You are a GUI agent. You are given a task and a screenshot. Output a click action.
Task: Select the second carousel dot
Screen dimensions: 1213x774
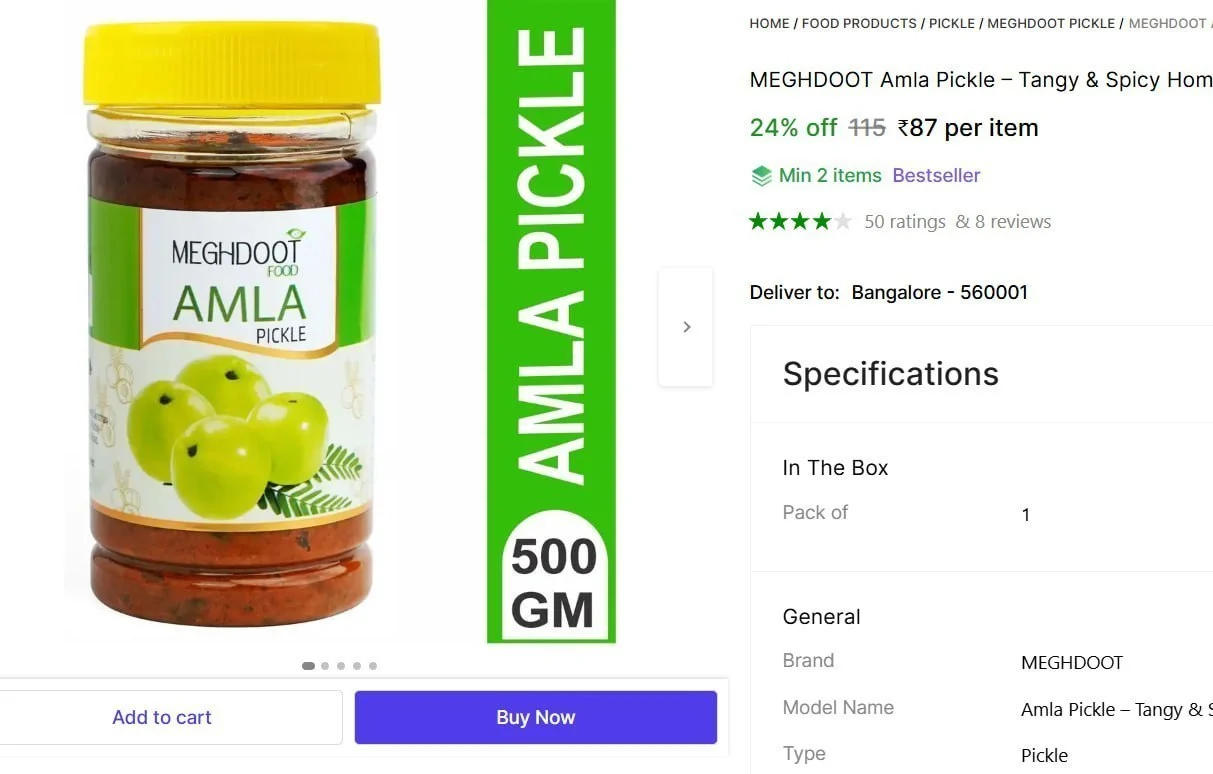coord(325,666)
